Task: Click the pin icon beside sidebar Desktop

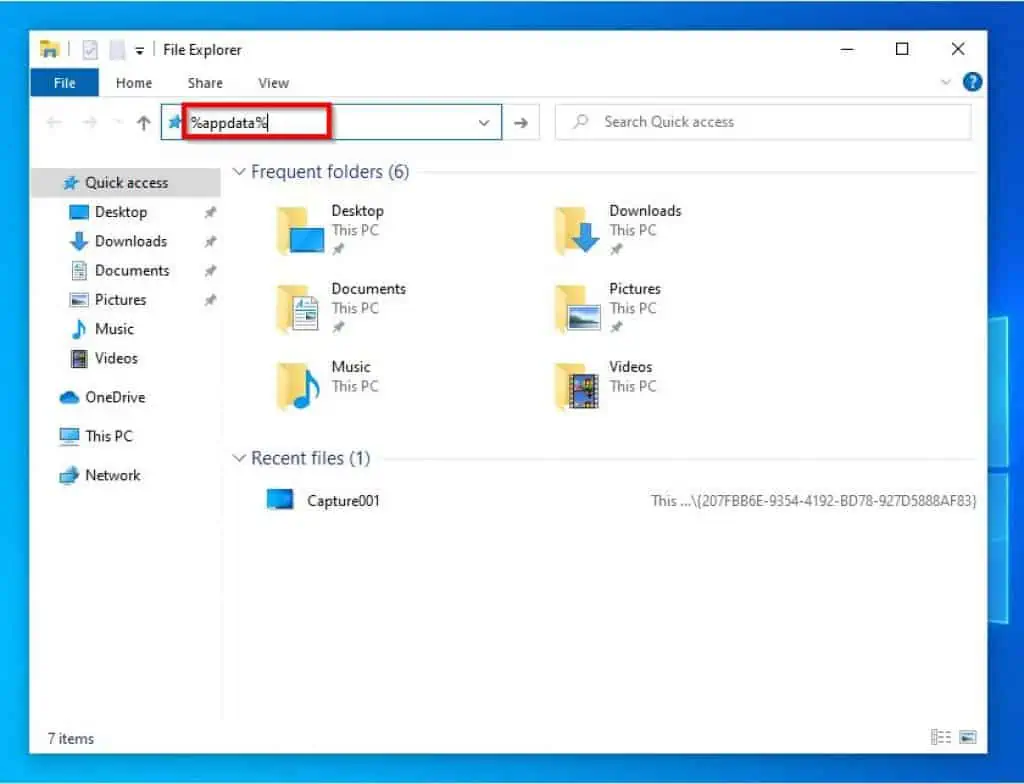Action: (210, 212)
